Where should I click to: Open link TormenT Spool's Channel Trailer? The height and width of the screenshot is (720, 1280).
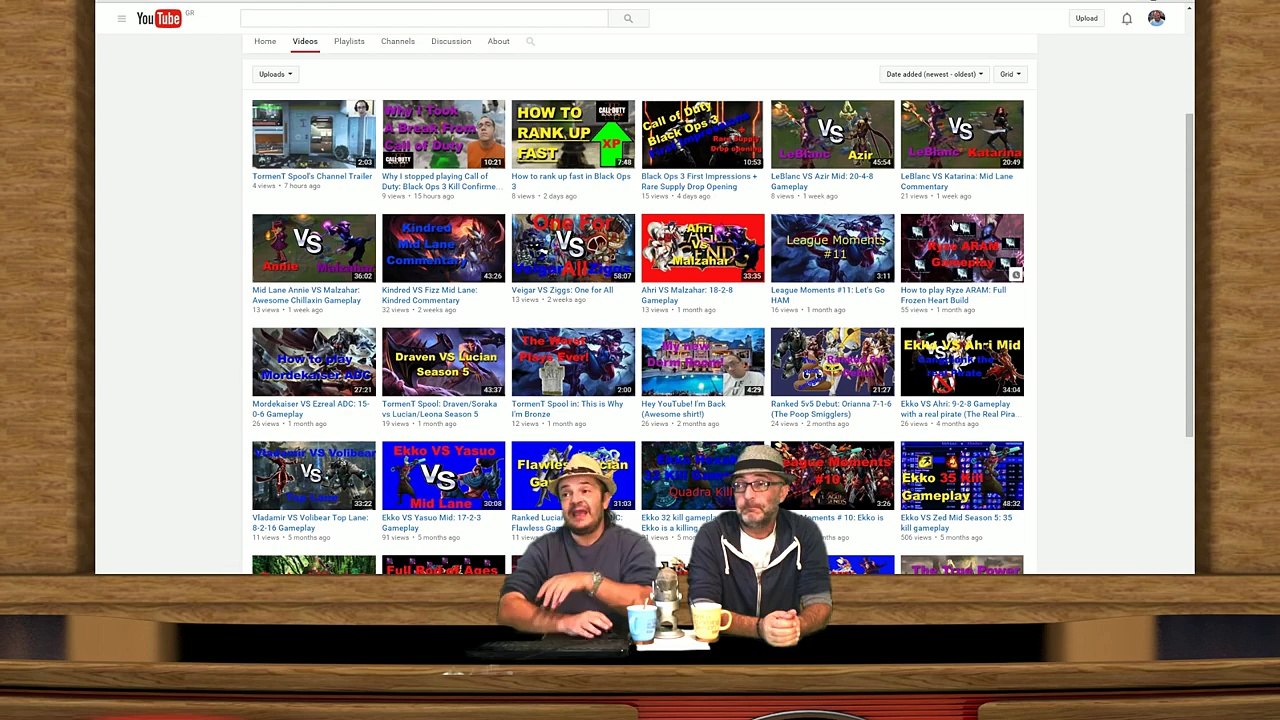(x=312, y=177)
